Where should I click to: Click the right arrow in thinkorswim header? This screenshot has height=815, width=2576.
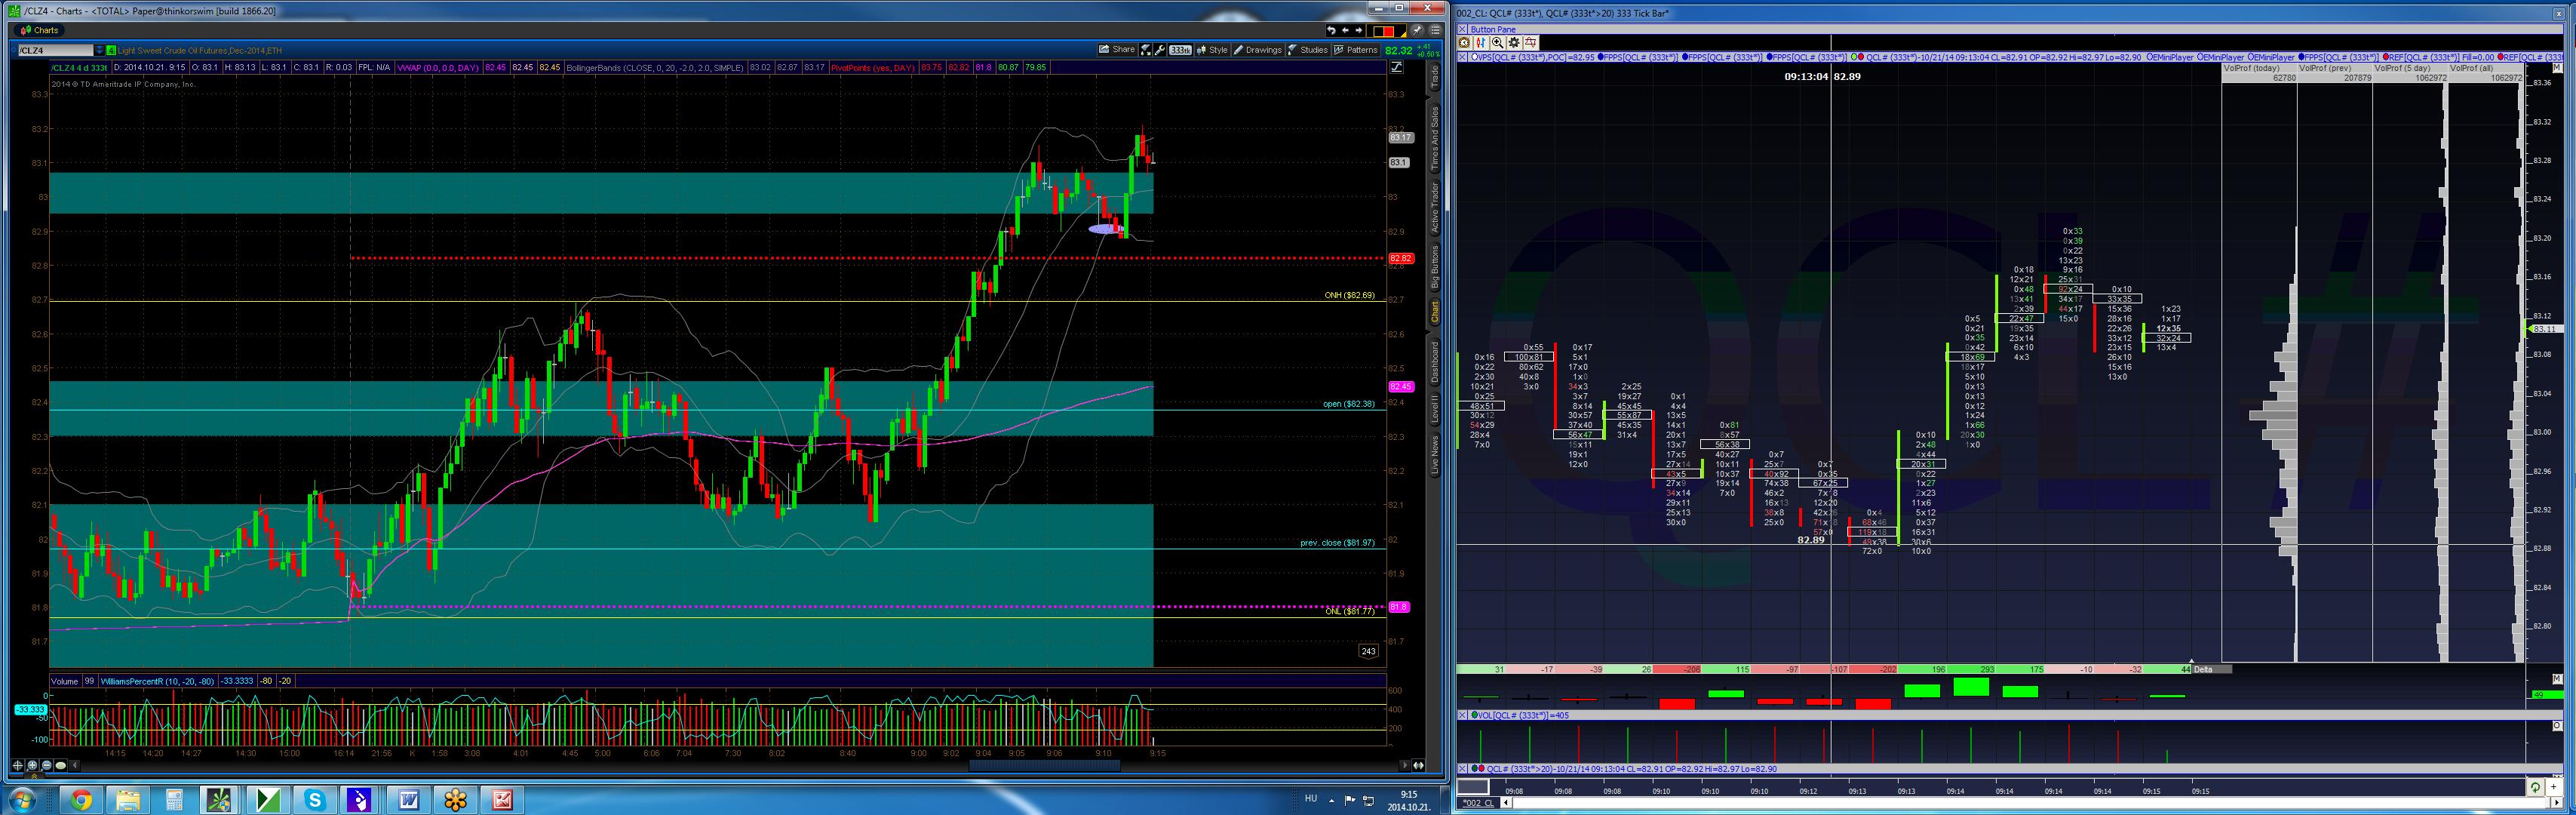pos(1358,30)
